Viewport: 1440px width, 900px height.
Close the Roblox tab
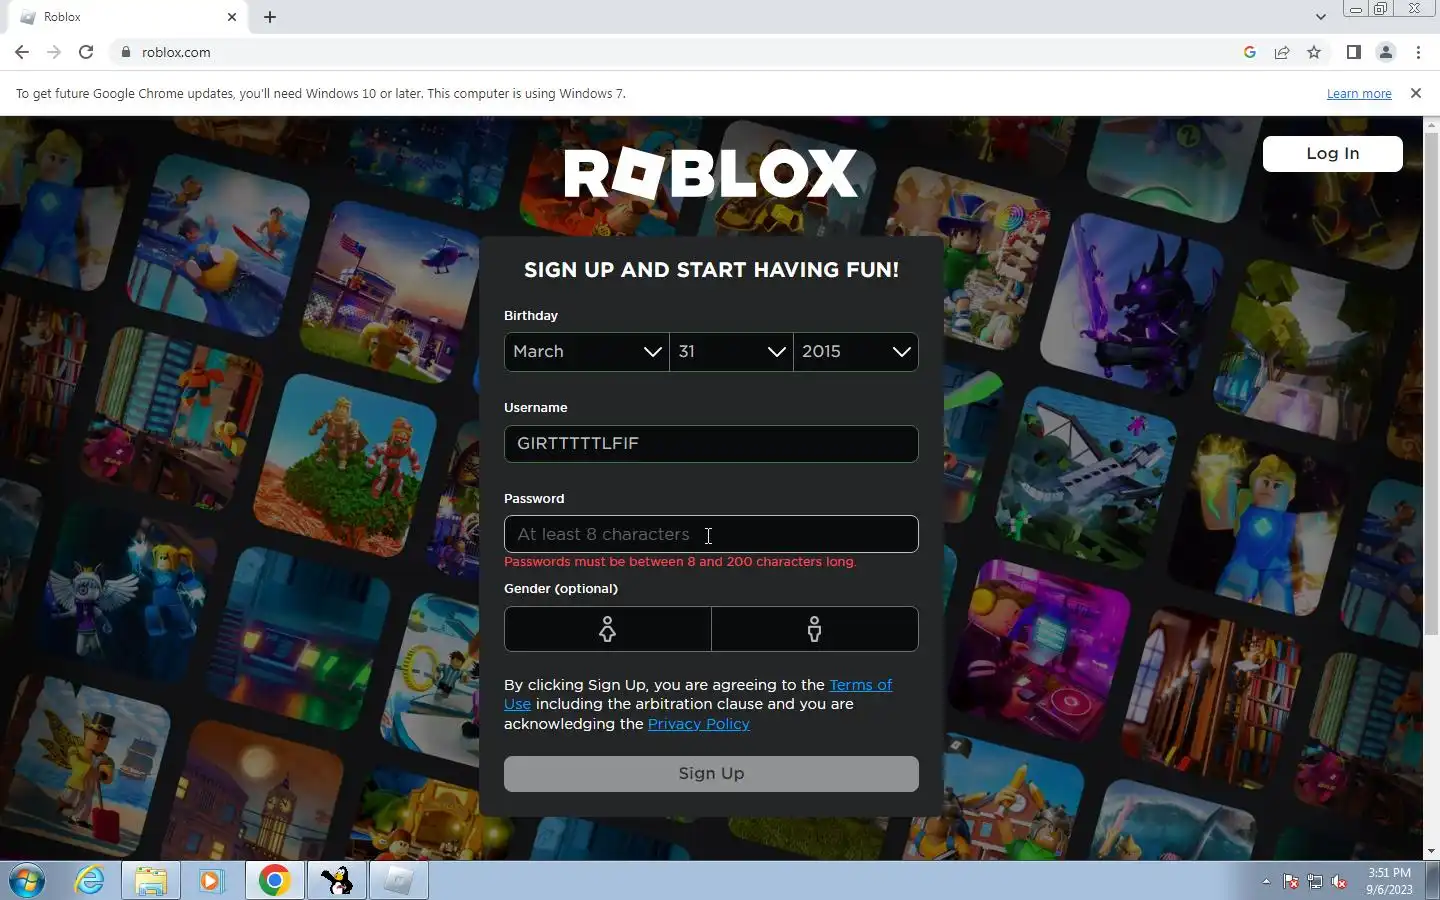pos(232,17)
